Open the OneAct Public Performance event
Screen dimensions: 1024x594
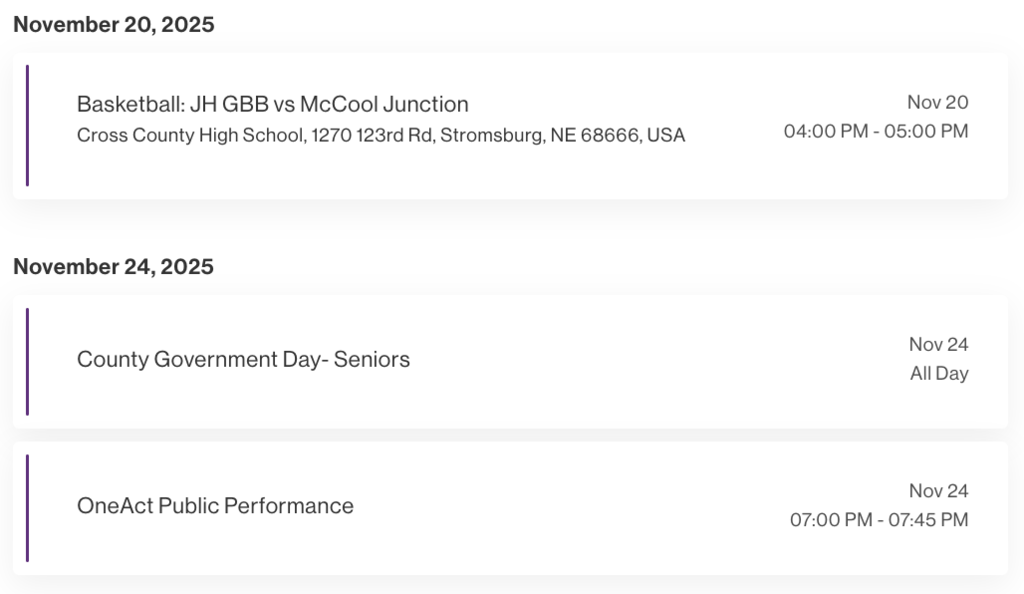pyautogui.click(x=215, y=506)
